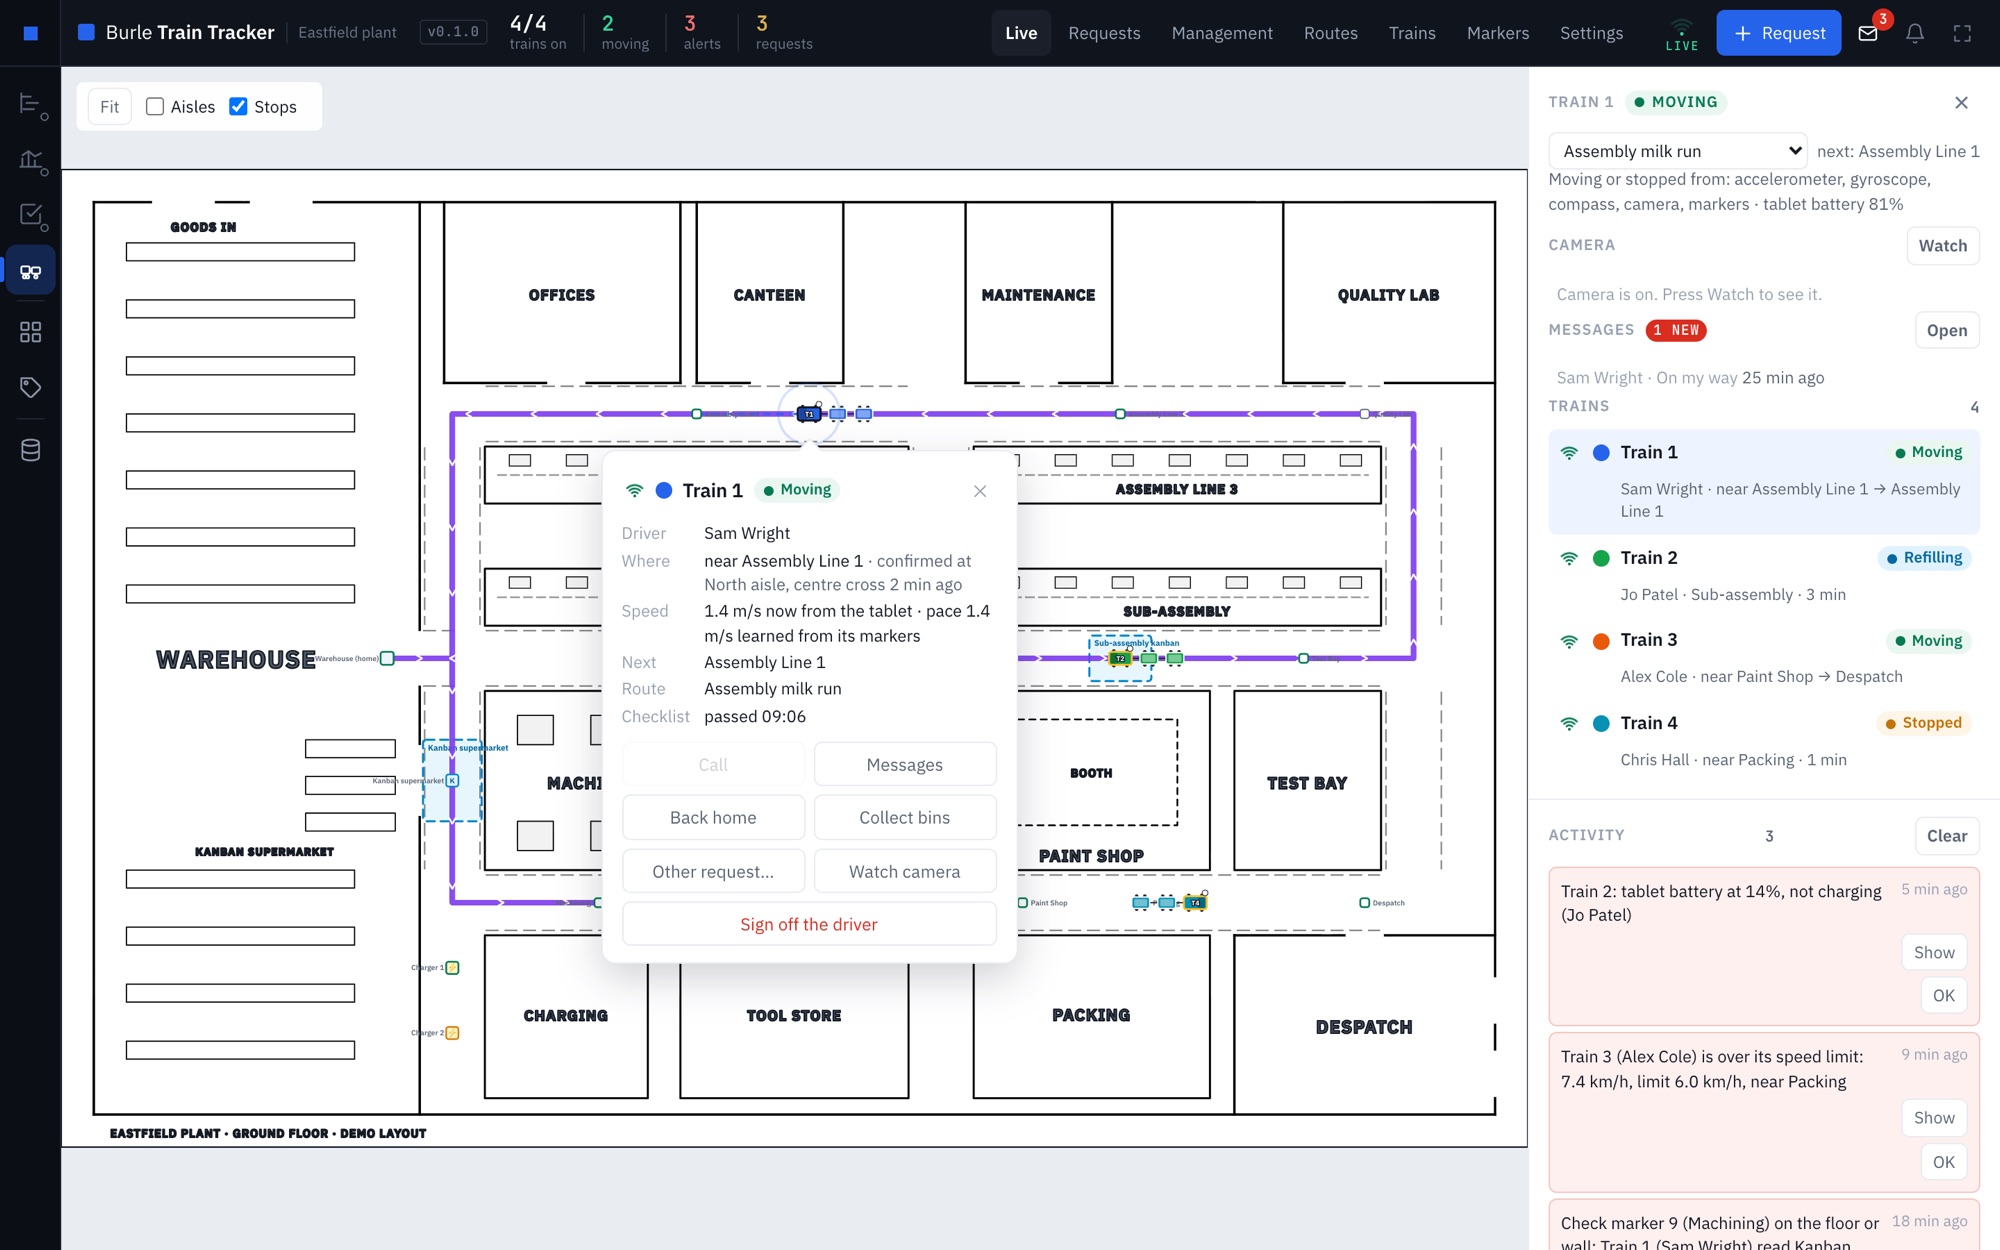The width and height of the screenshot is (2000, 1250).
Task: Open the tag sidebar icon
Action: point(31,388)
